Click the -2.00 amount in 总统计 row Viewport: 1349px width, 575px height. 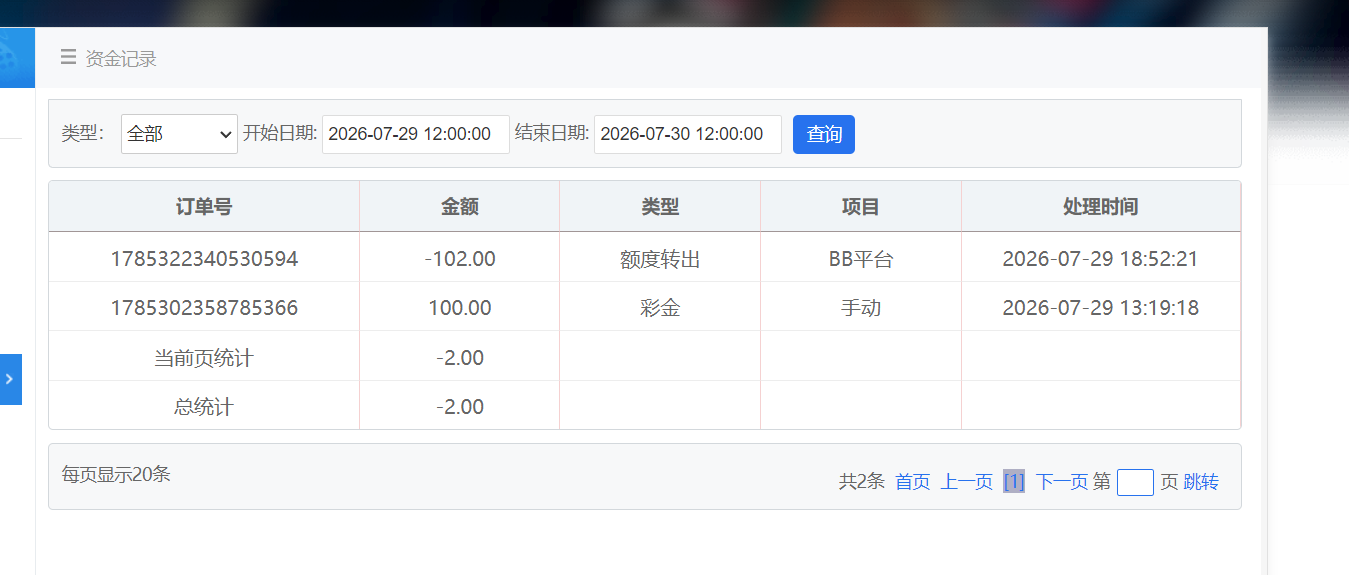[x=460, y=407]
